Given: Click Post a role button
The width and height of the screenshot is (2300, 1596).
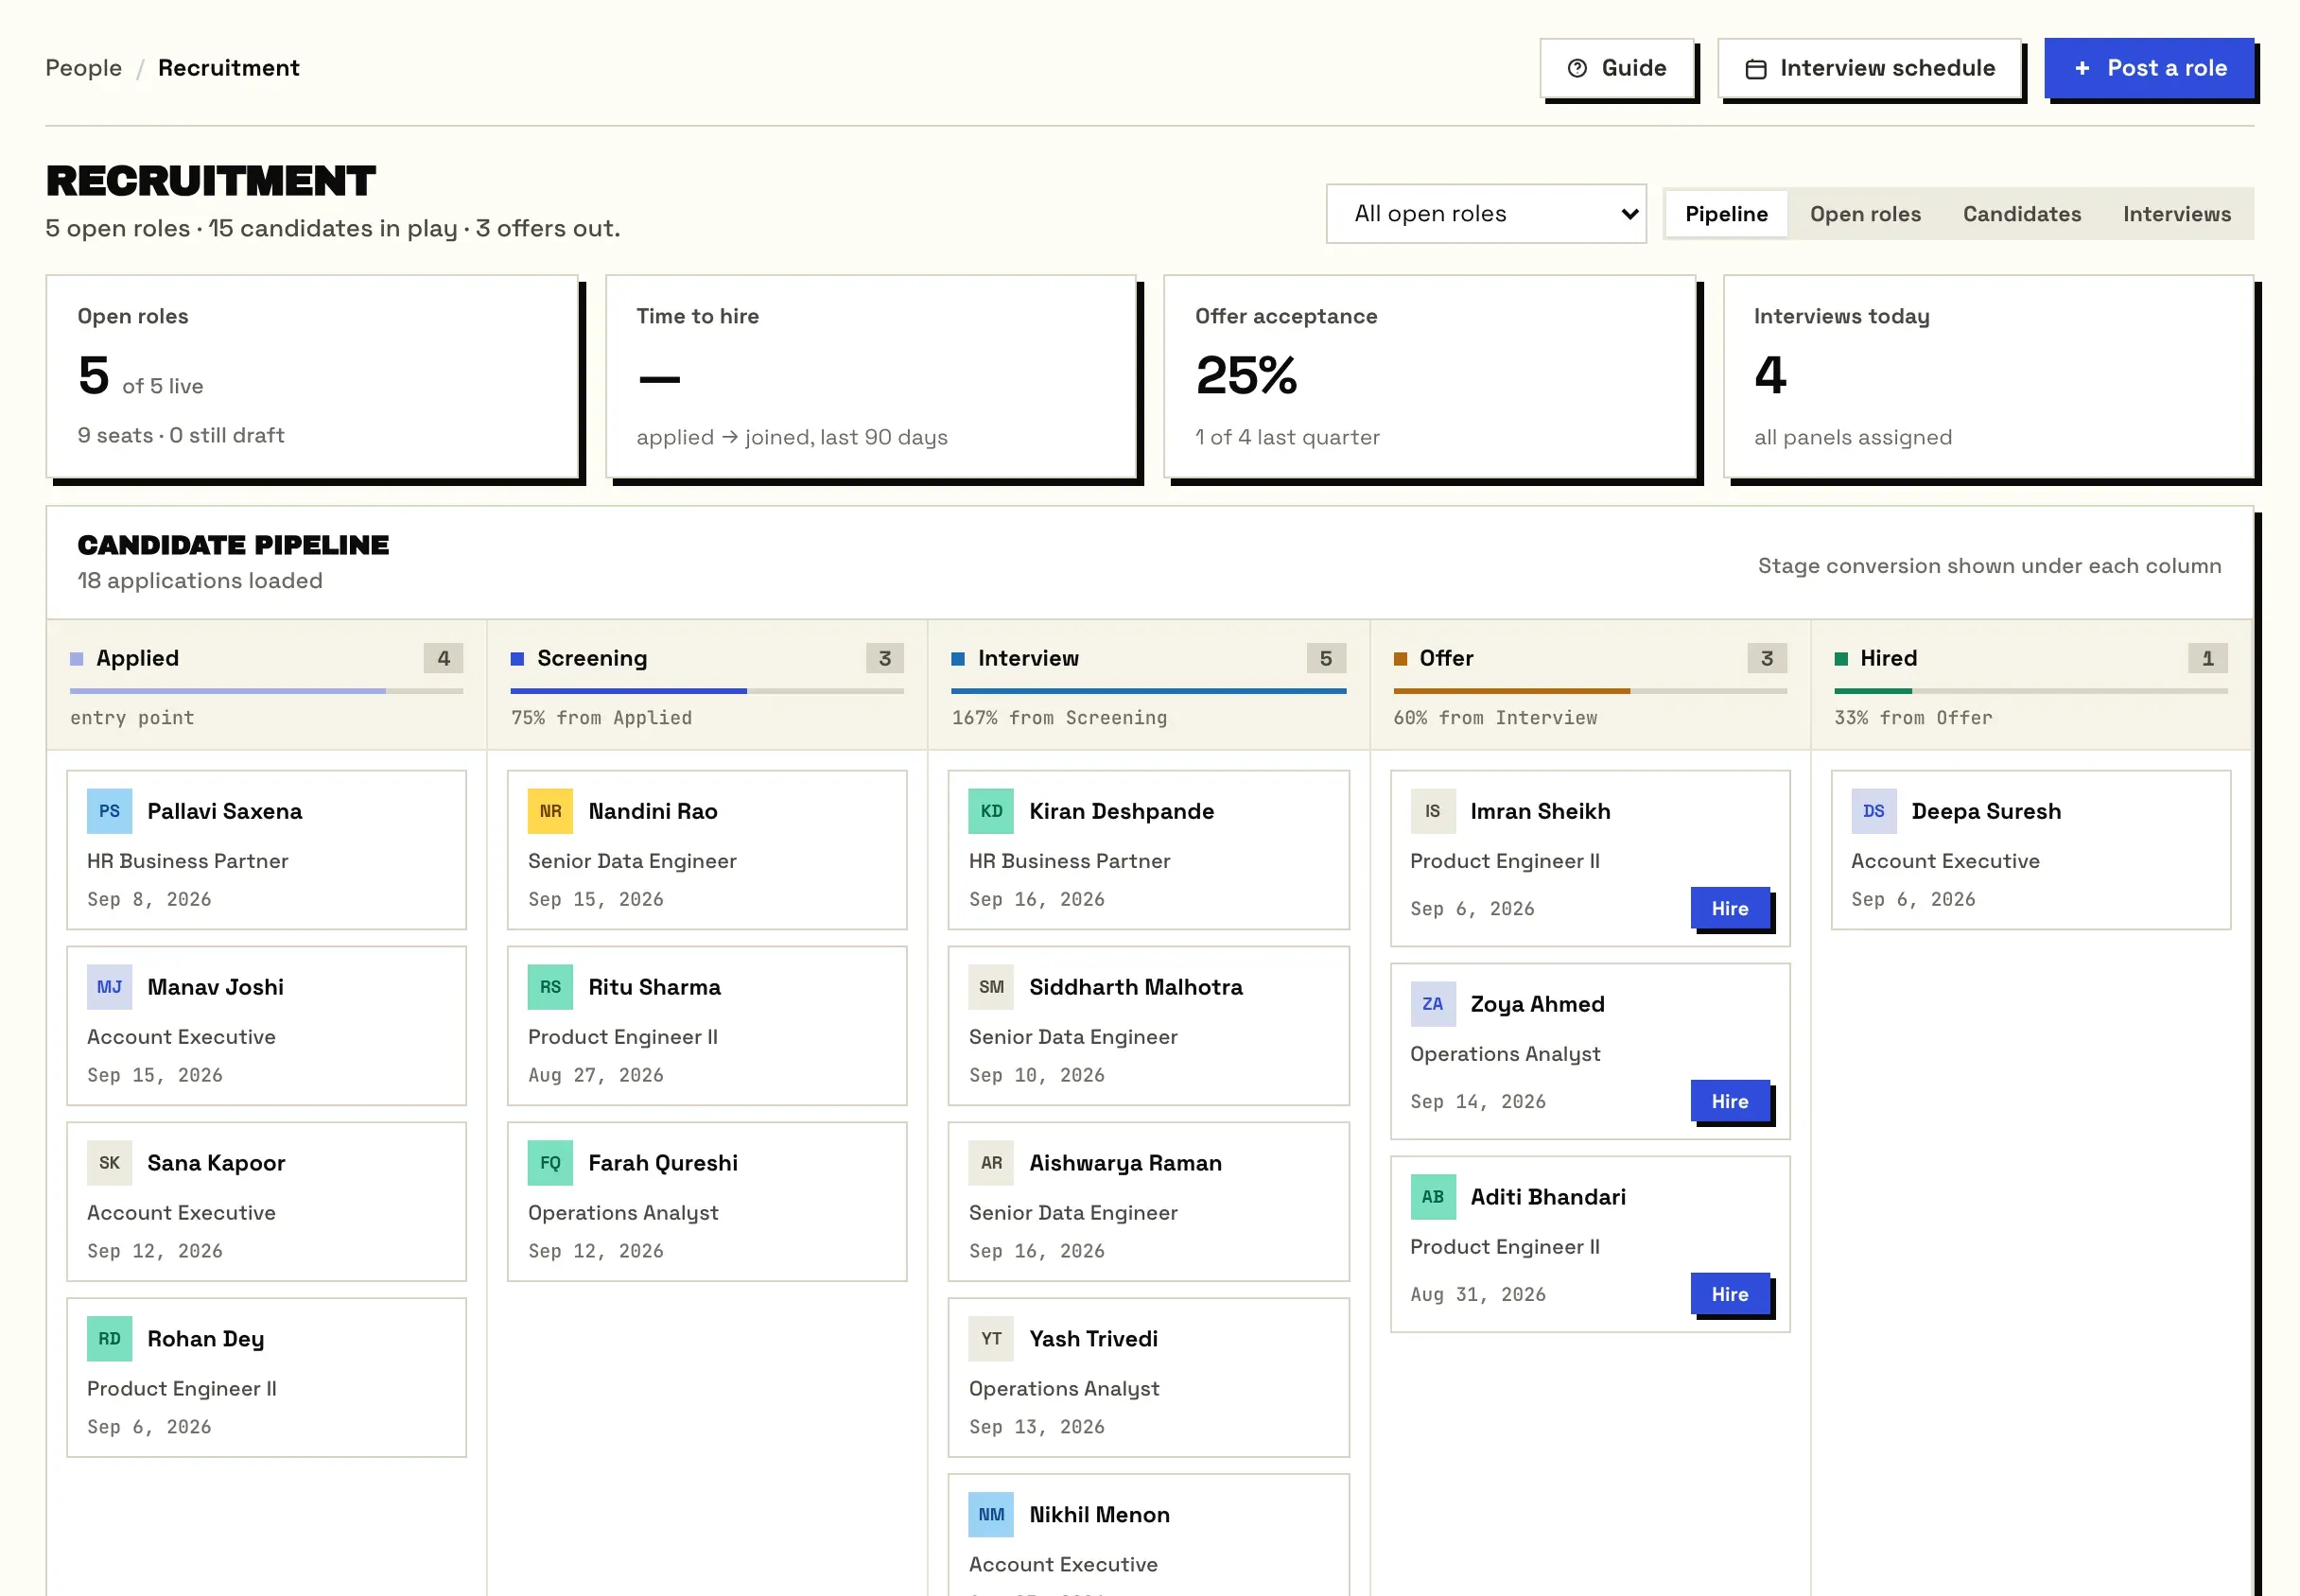Looking at the screenshot, I should (x=2149, y=68).
